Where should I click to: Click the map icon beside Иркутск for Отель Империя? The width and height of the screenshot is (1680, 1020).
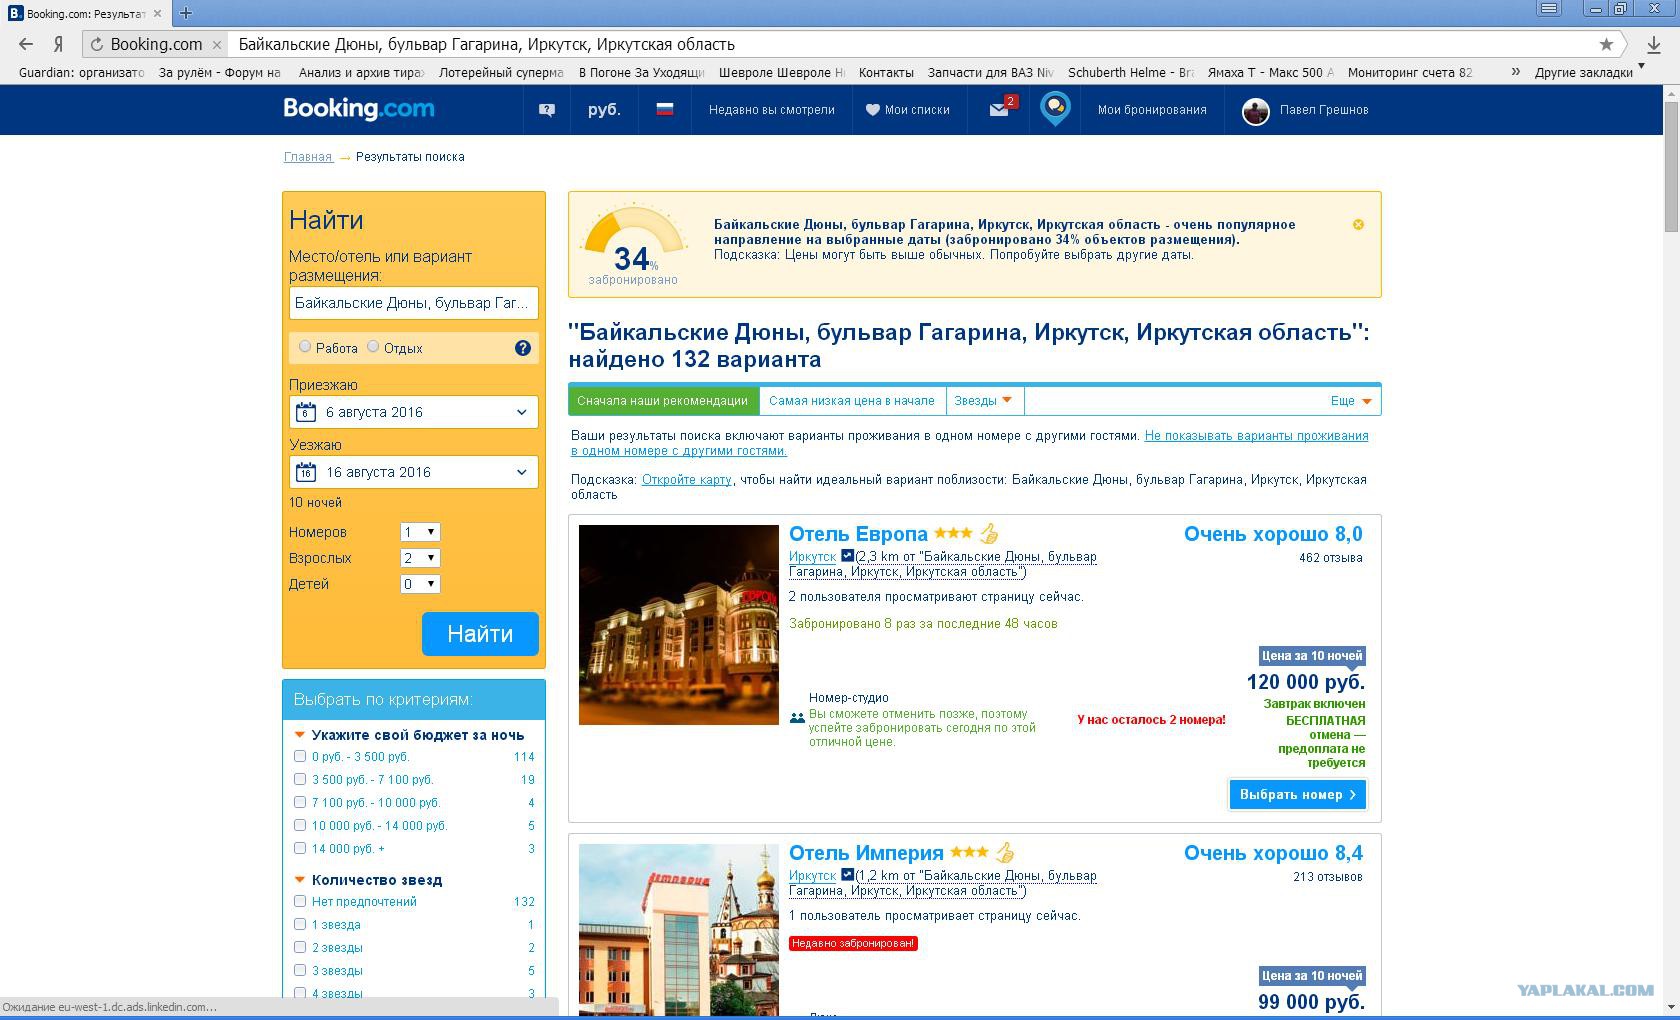click(847, 875)
